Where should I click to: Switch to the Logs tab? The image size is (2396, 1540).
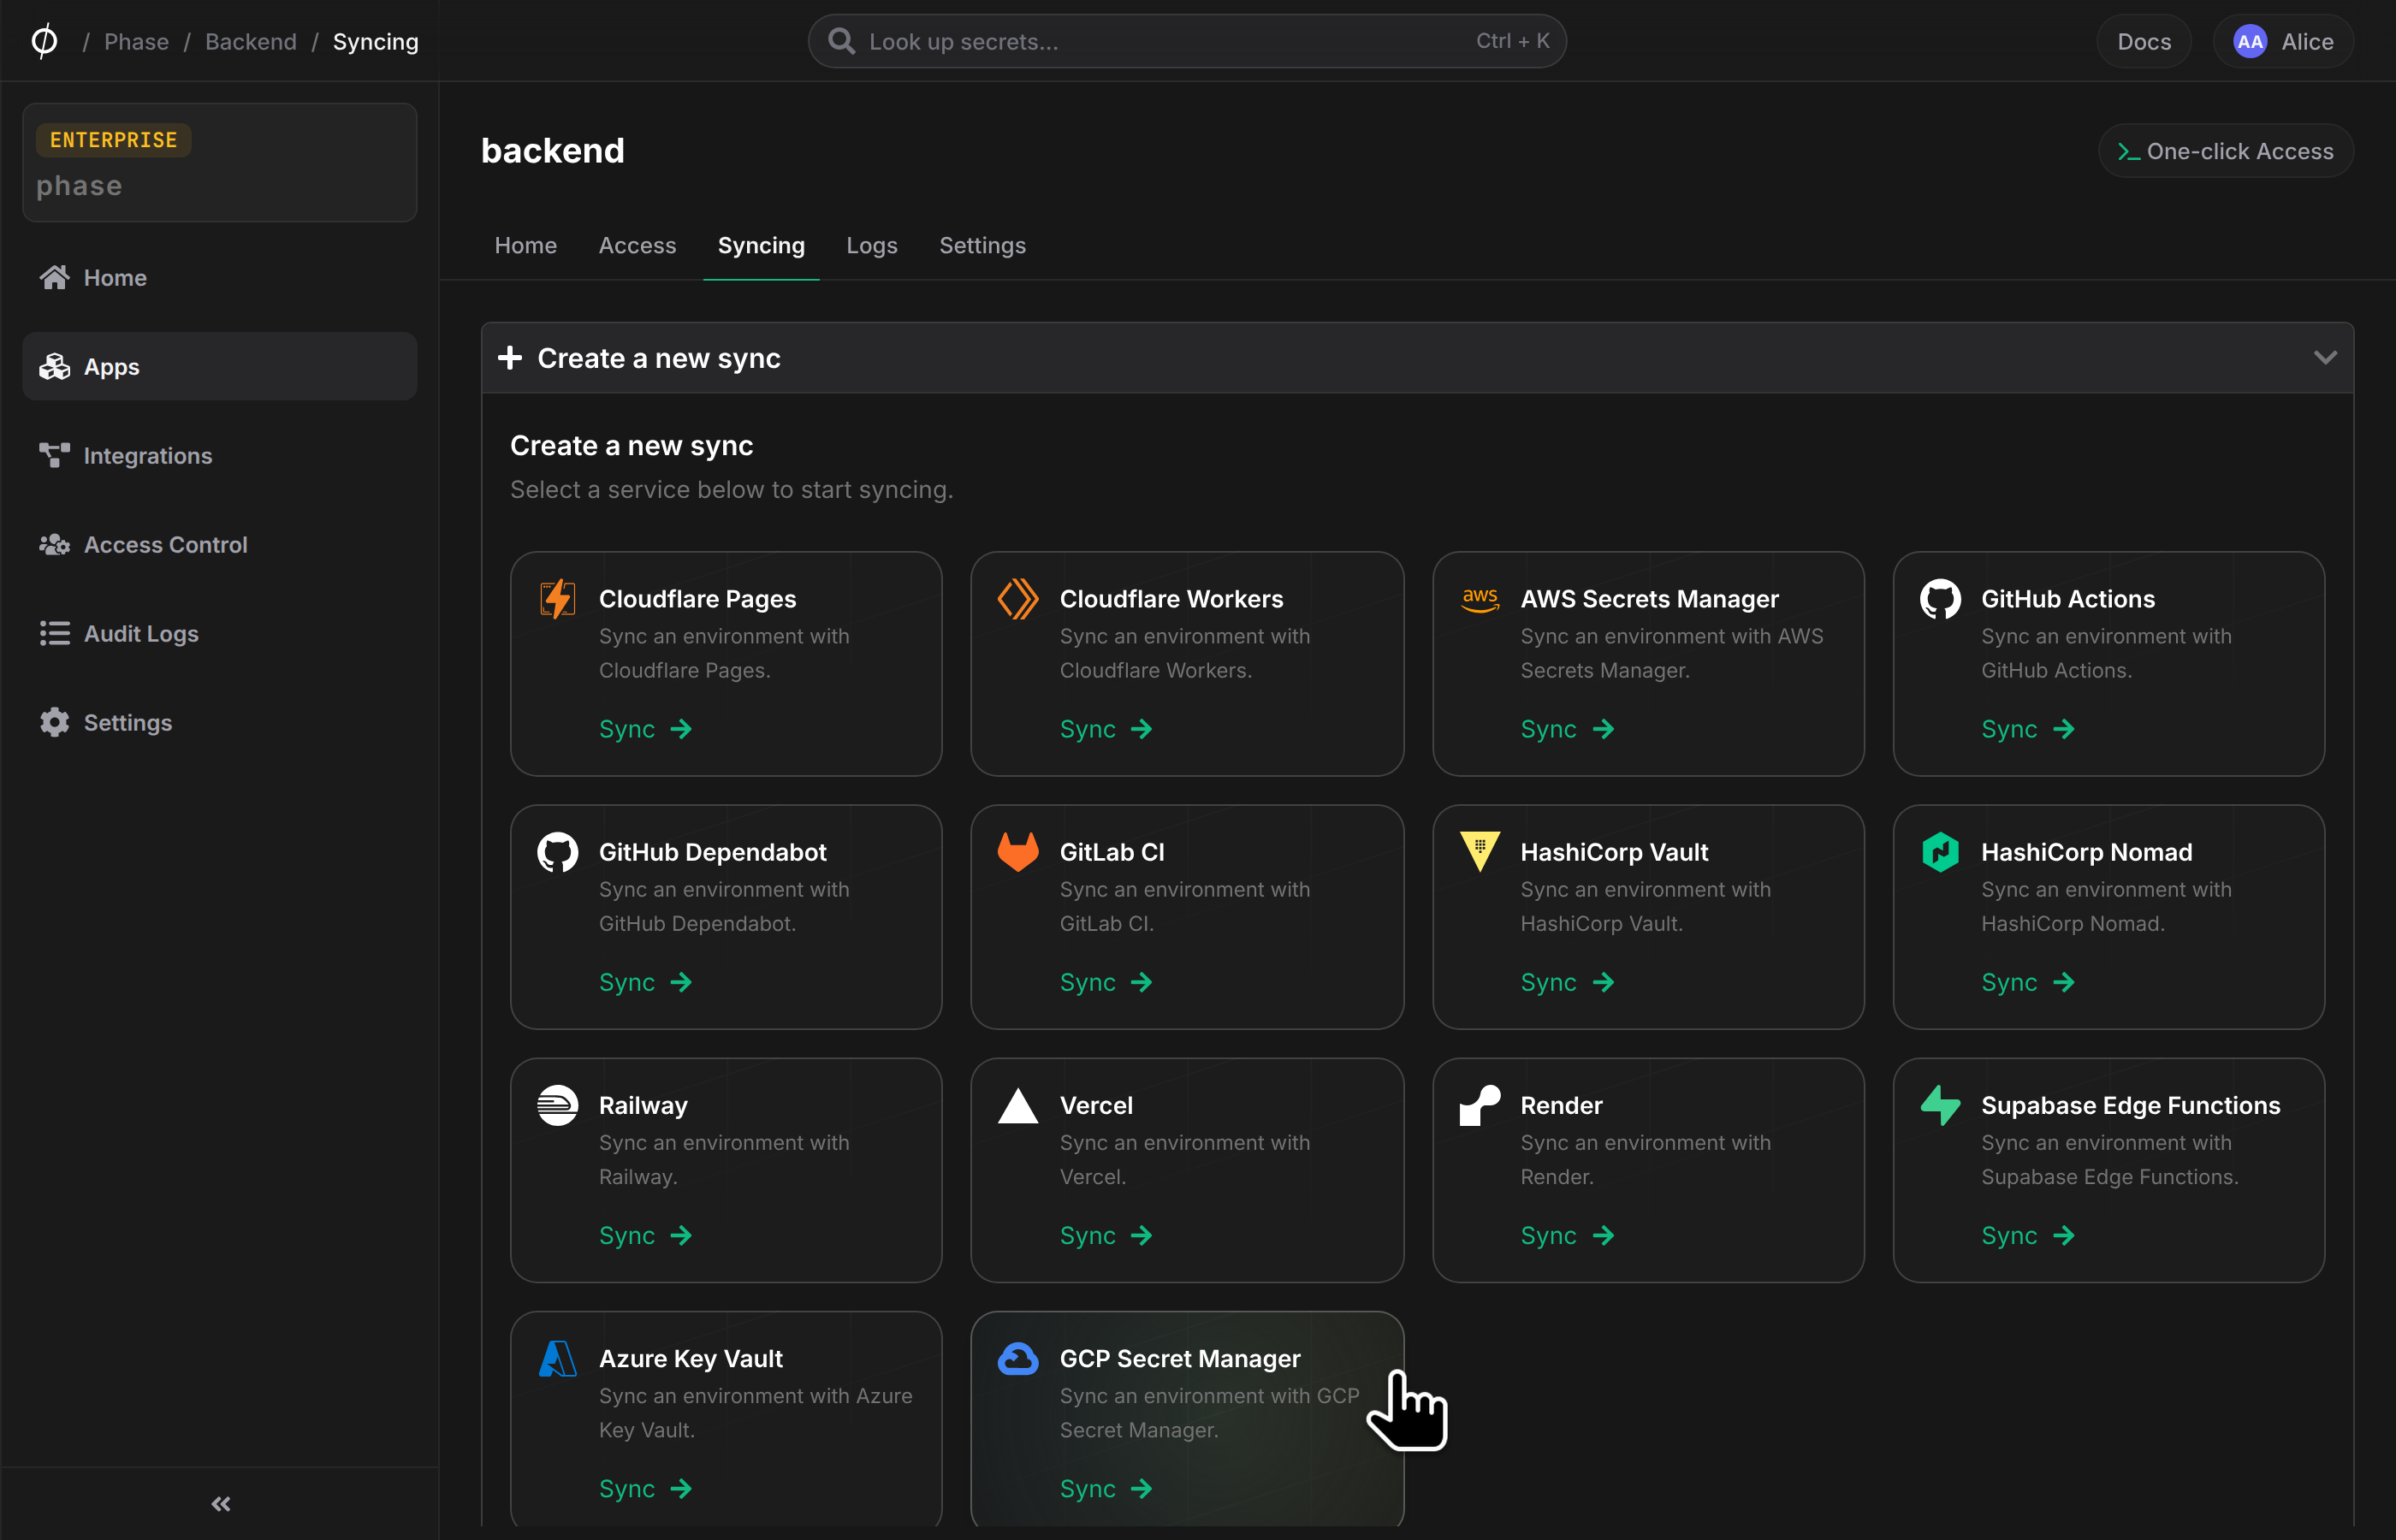(x=872, y=245)
